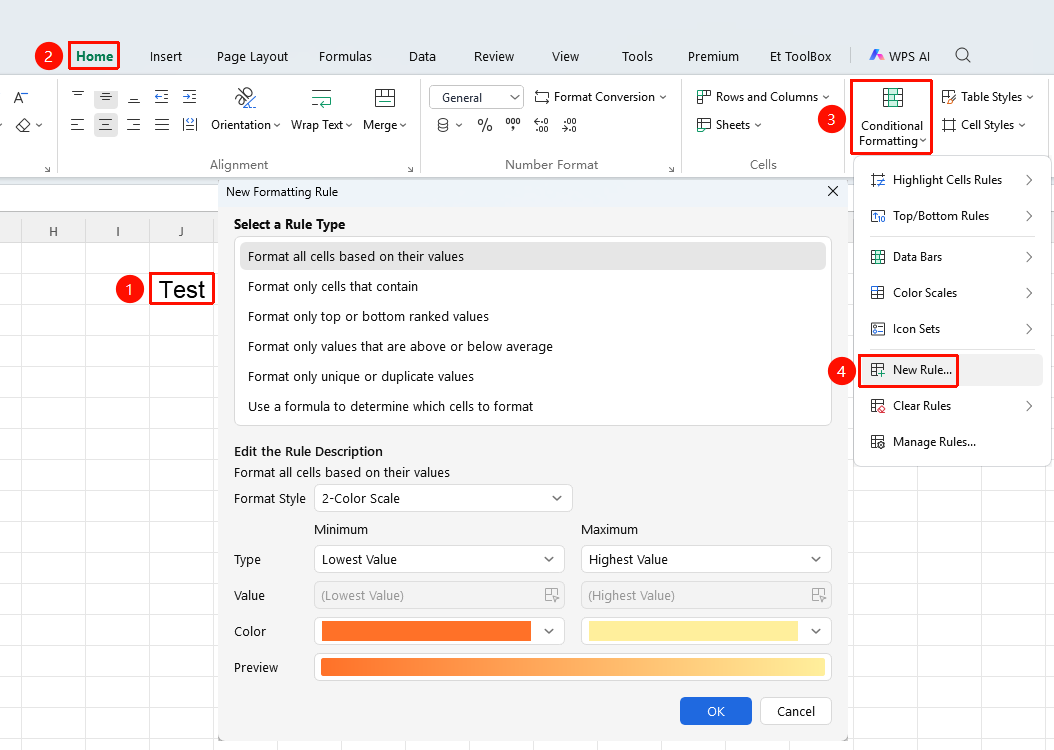Select Color Scales in the menu
The image size is (1054, 750).
pyautogui.click(x=952, y=293)
